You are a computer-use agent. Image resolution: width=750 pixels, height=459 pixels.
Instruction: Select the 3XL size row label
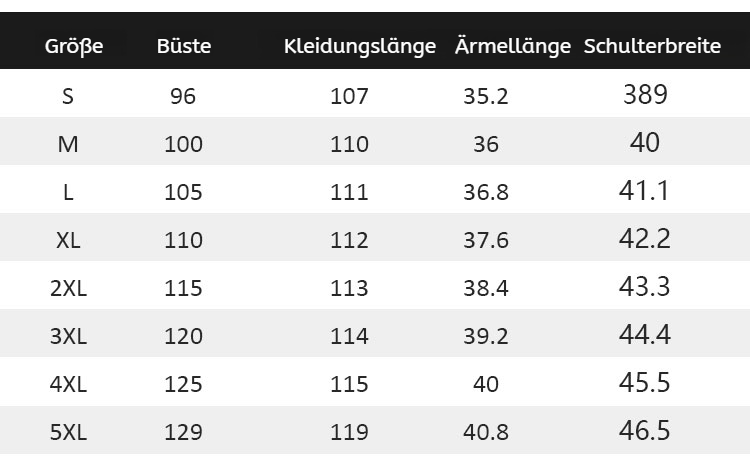pyautogui.click(x=68, y=336)
